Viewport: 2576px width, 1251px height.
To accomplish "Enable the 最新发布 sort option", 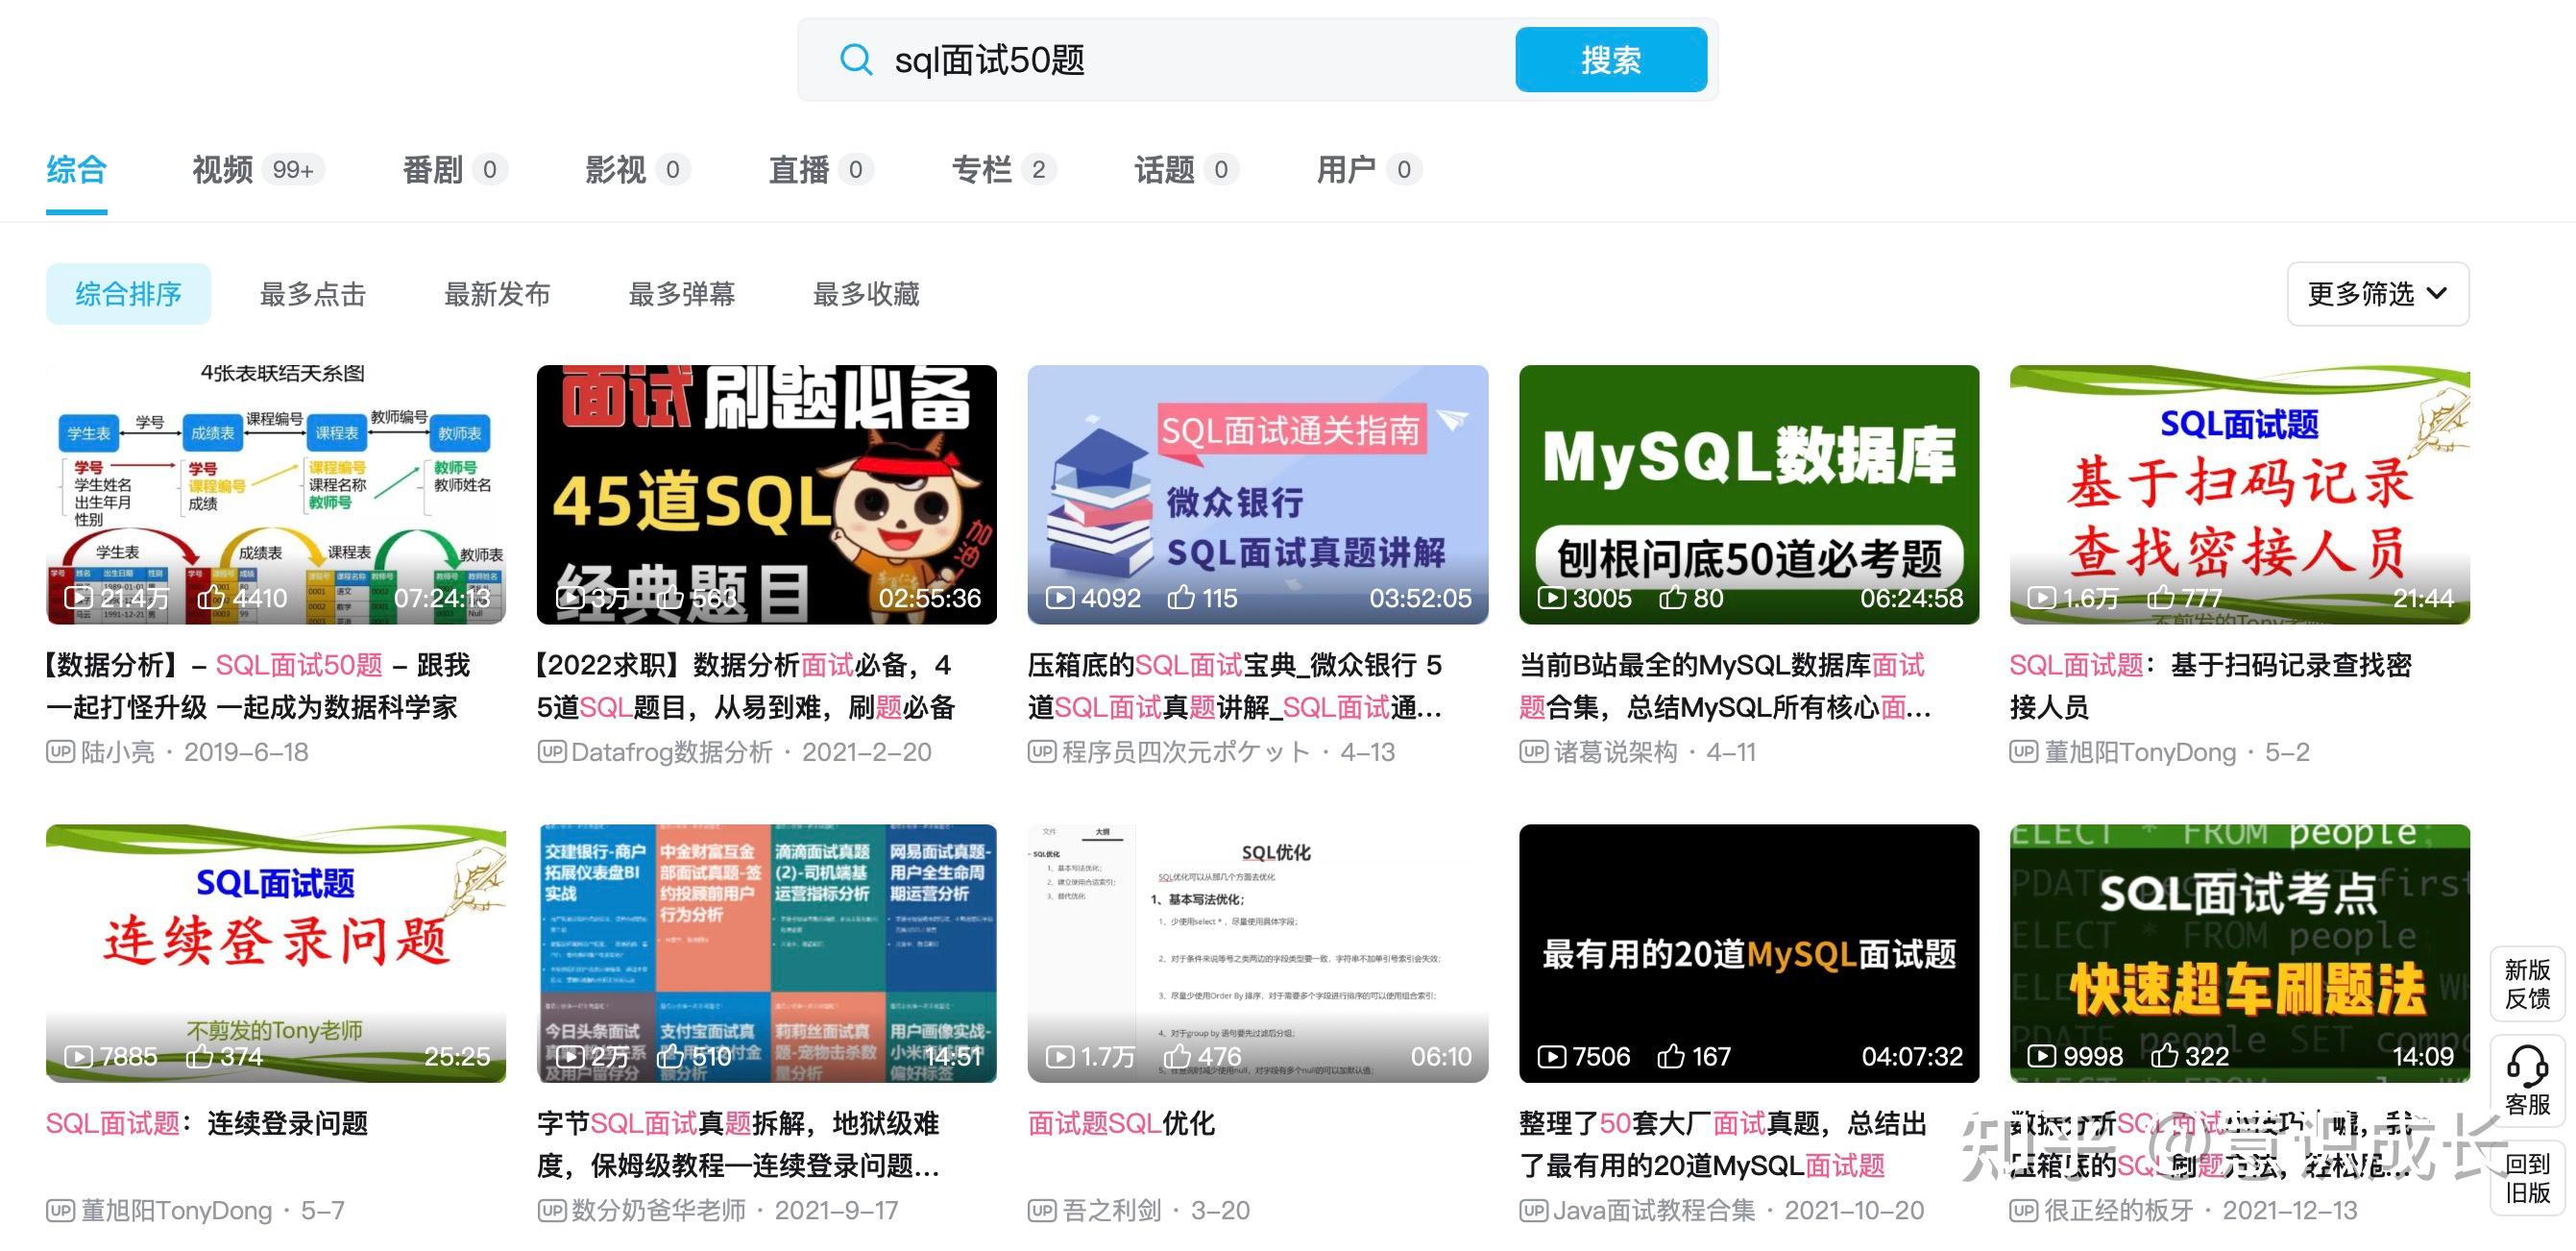I will 498,294.
